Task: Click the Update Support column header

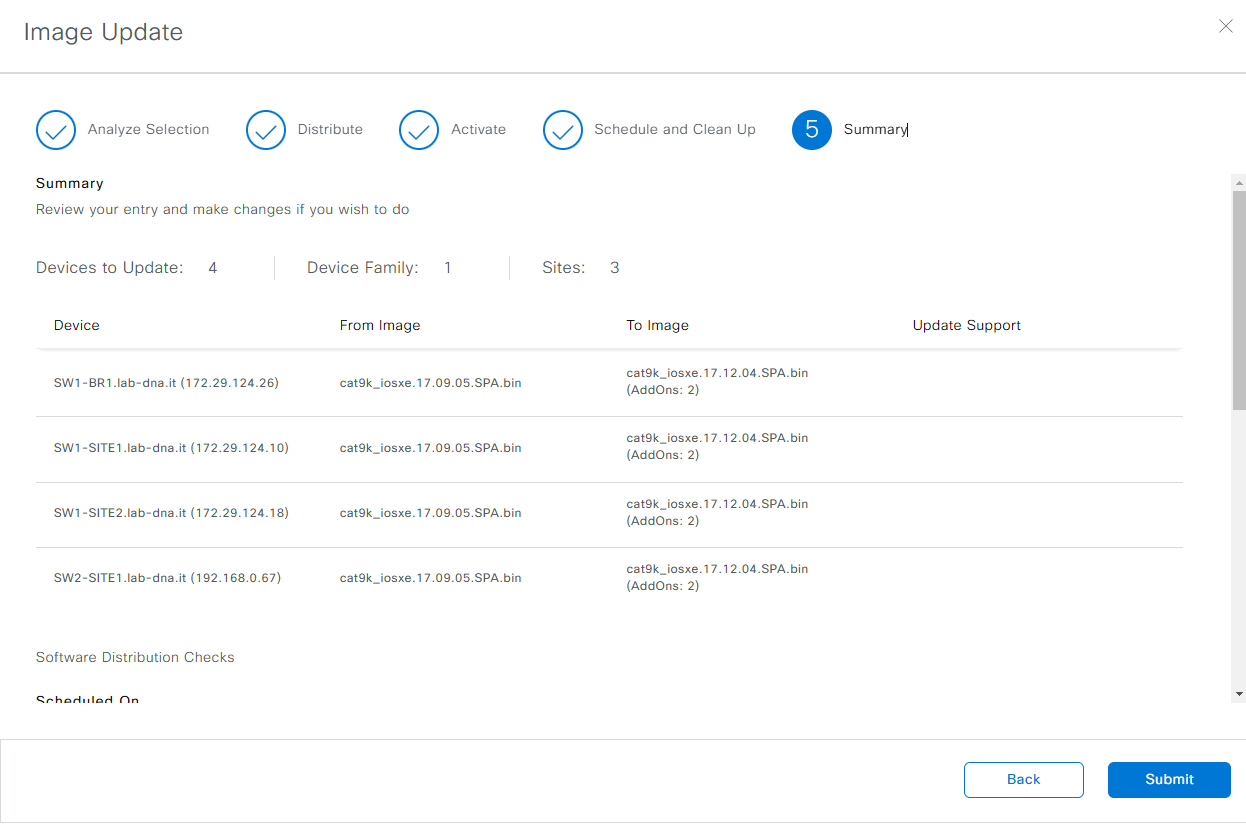Action: (x=967, y=325)
